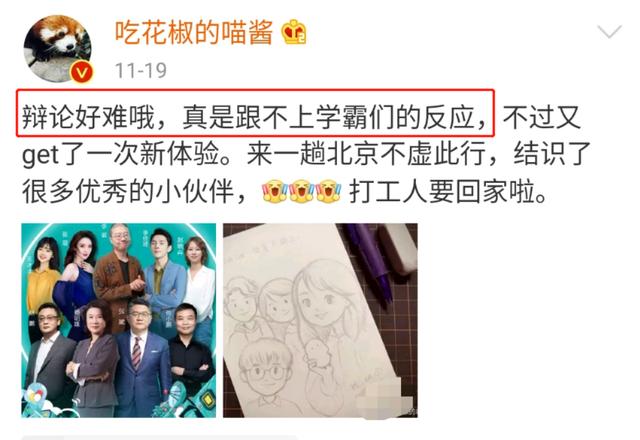Click the phrase 打工人要回家啦

pyautogui.click(x=448, y=192)
